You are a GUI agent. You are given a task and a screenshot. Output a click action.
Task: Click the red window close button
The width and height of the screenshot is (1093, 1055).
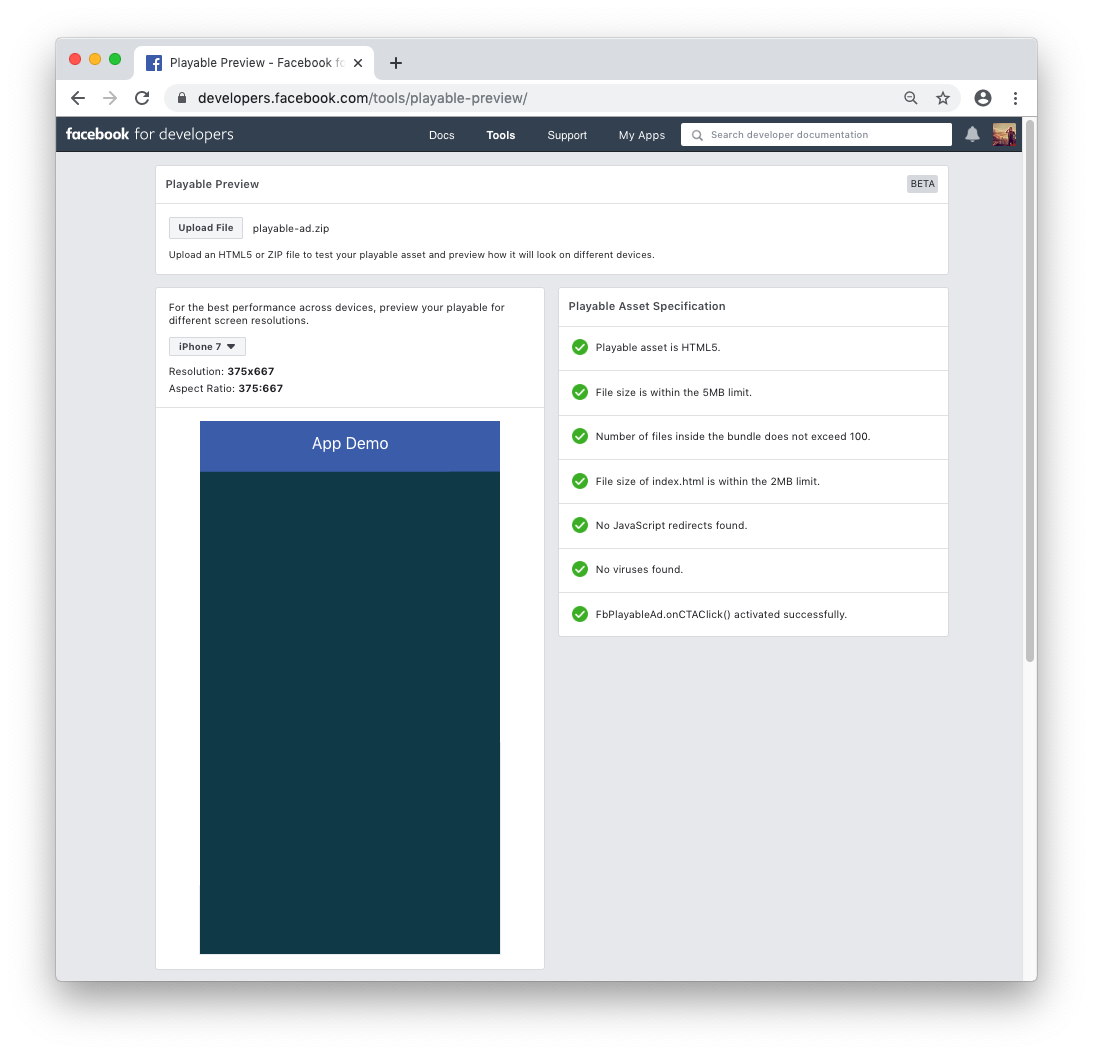tap(75, 59)
